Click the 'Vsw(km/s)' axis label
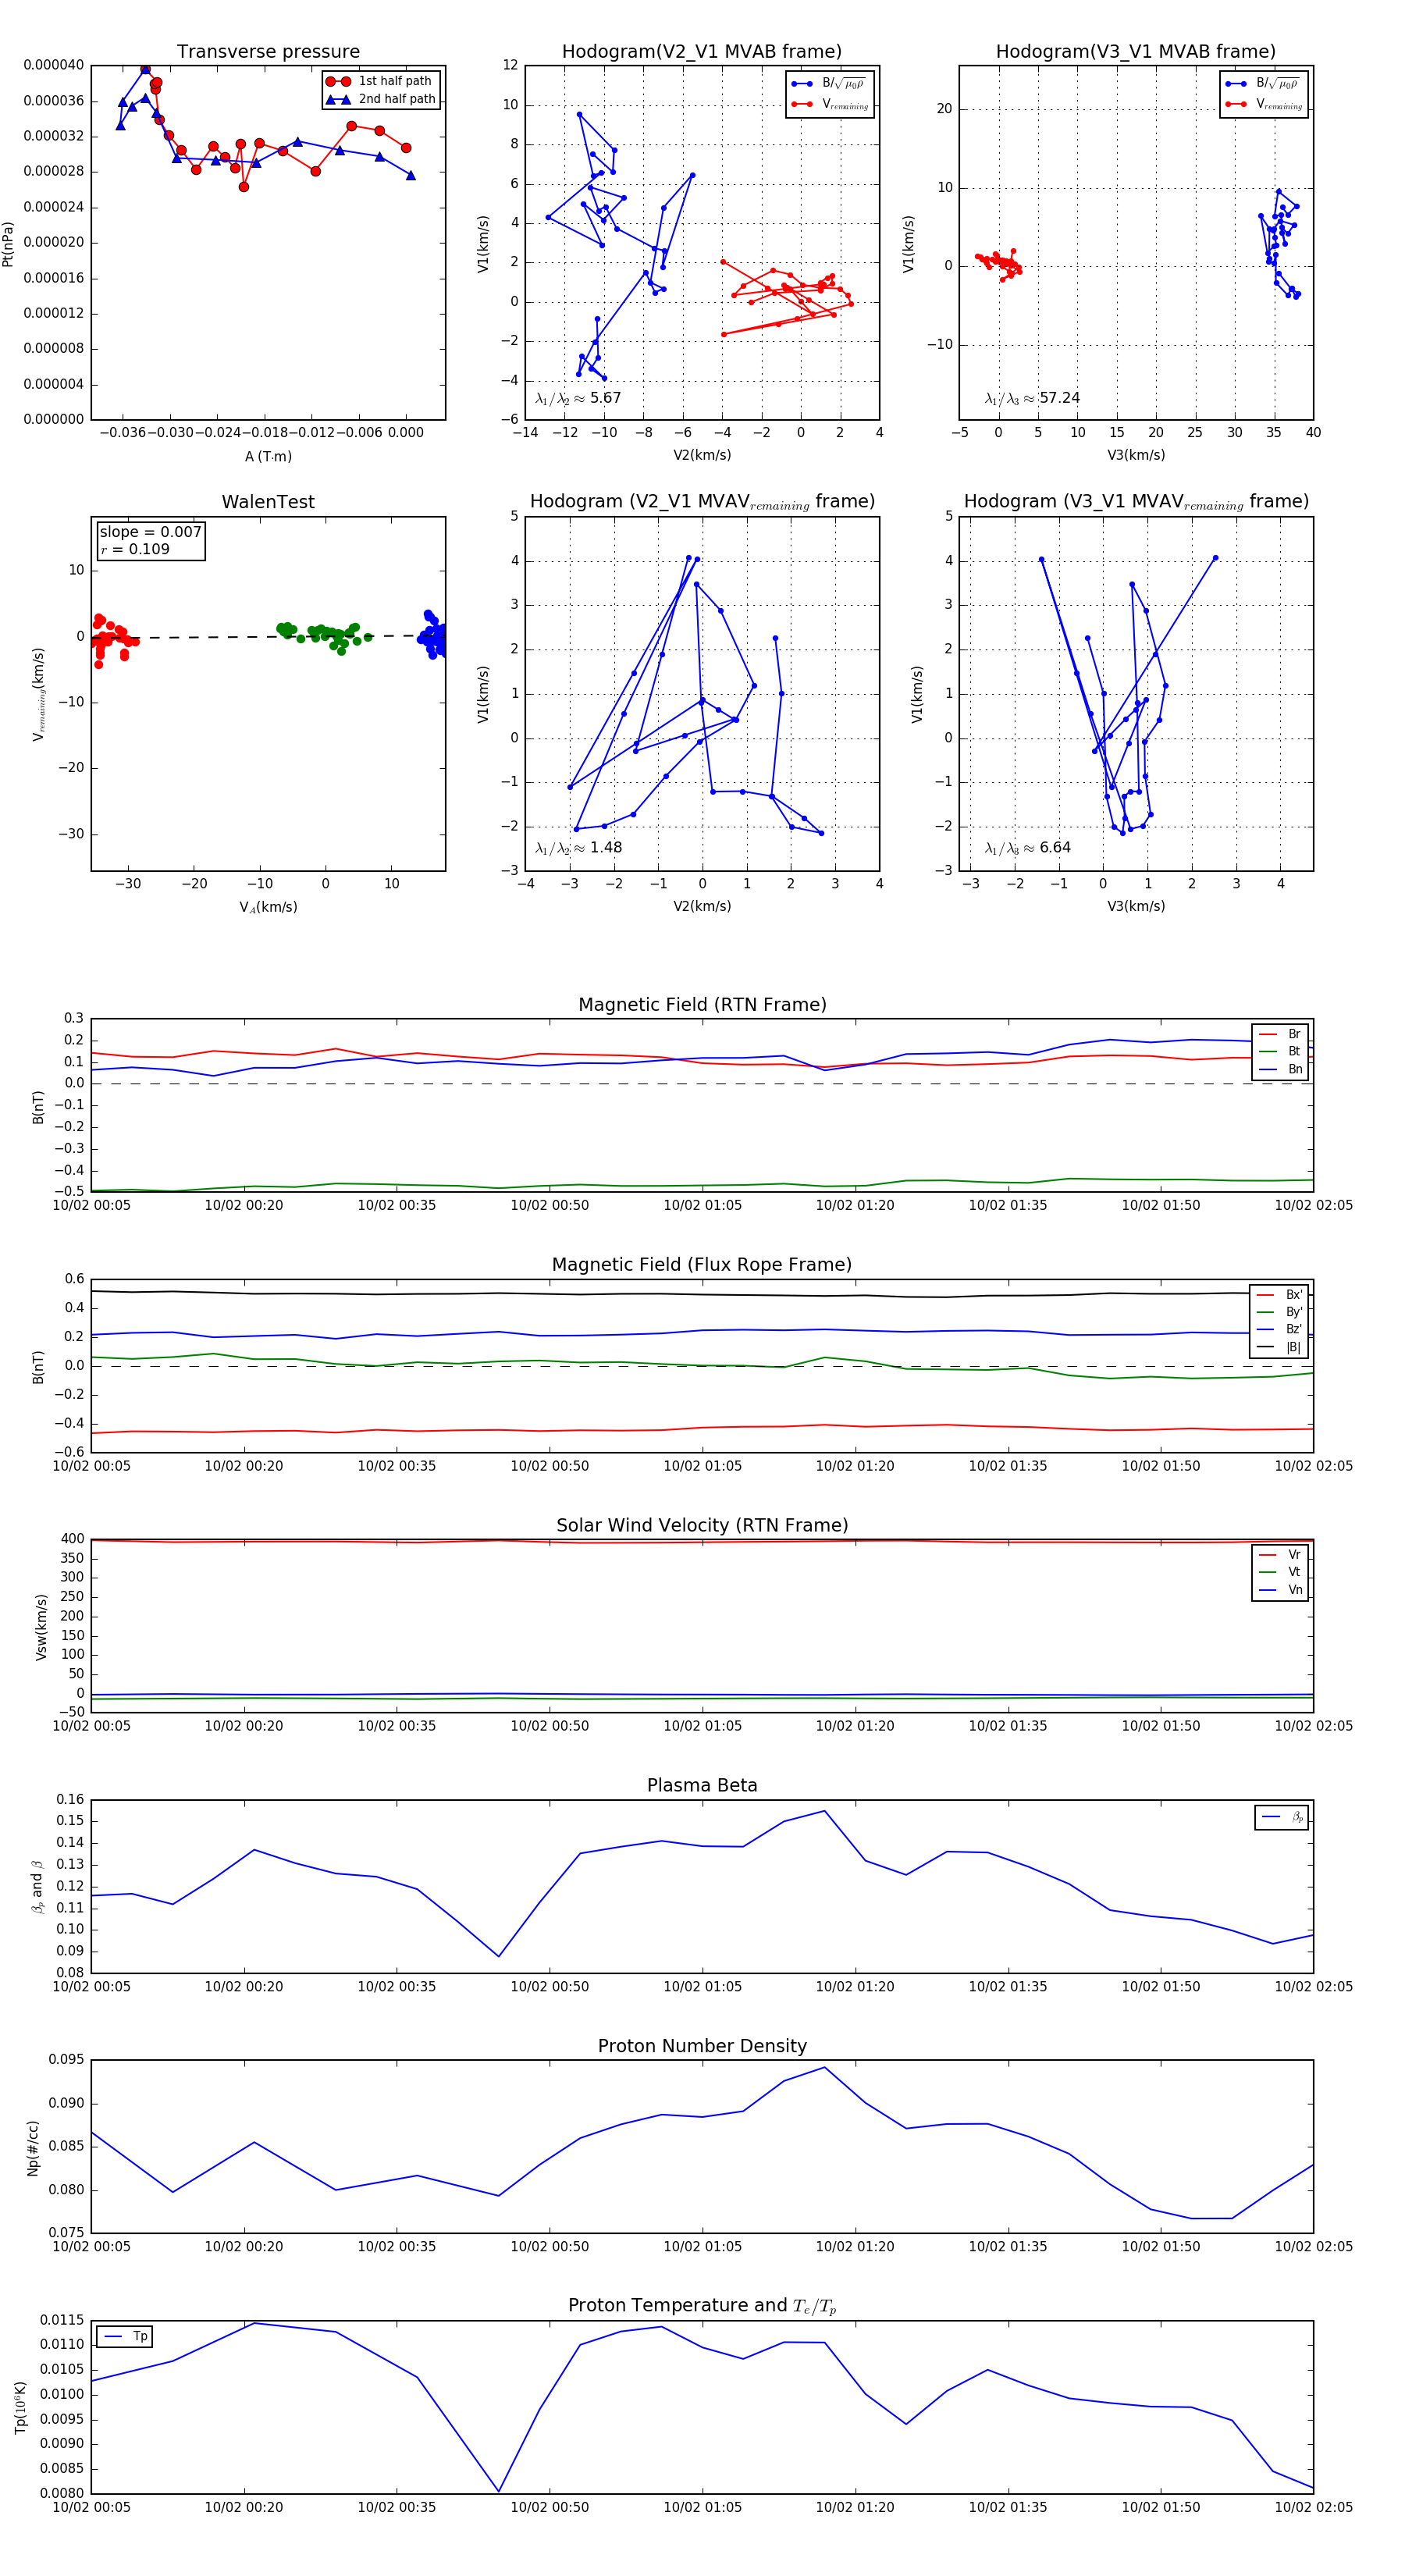1405x2576 pixels. click(41, 1627)
